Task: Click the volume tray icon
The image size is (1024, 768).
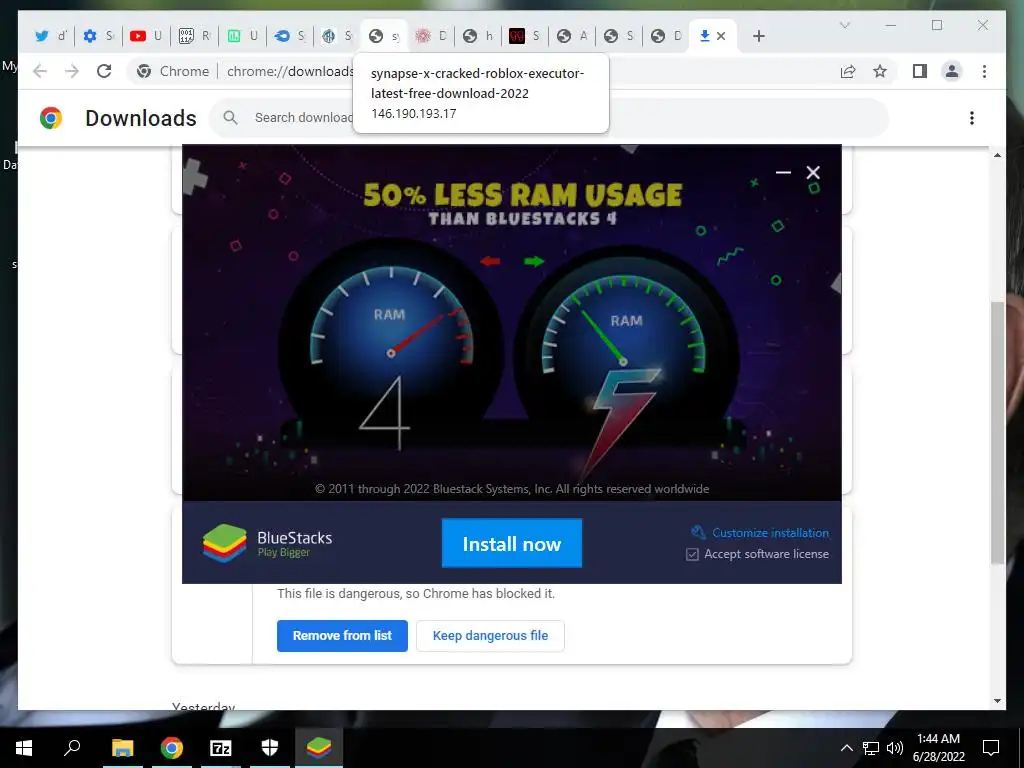Action: pos(895,748)
